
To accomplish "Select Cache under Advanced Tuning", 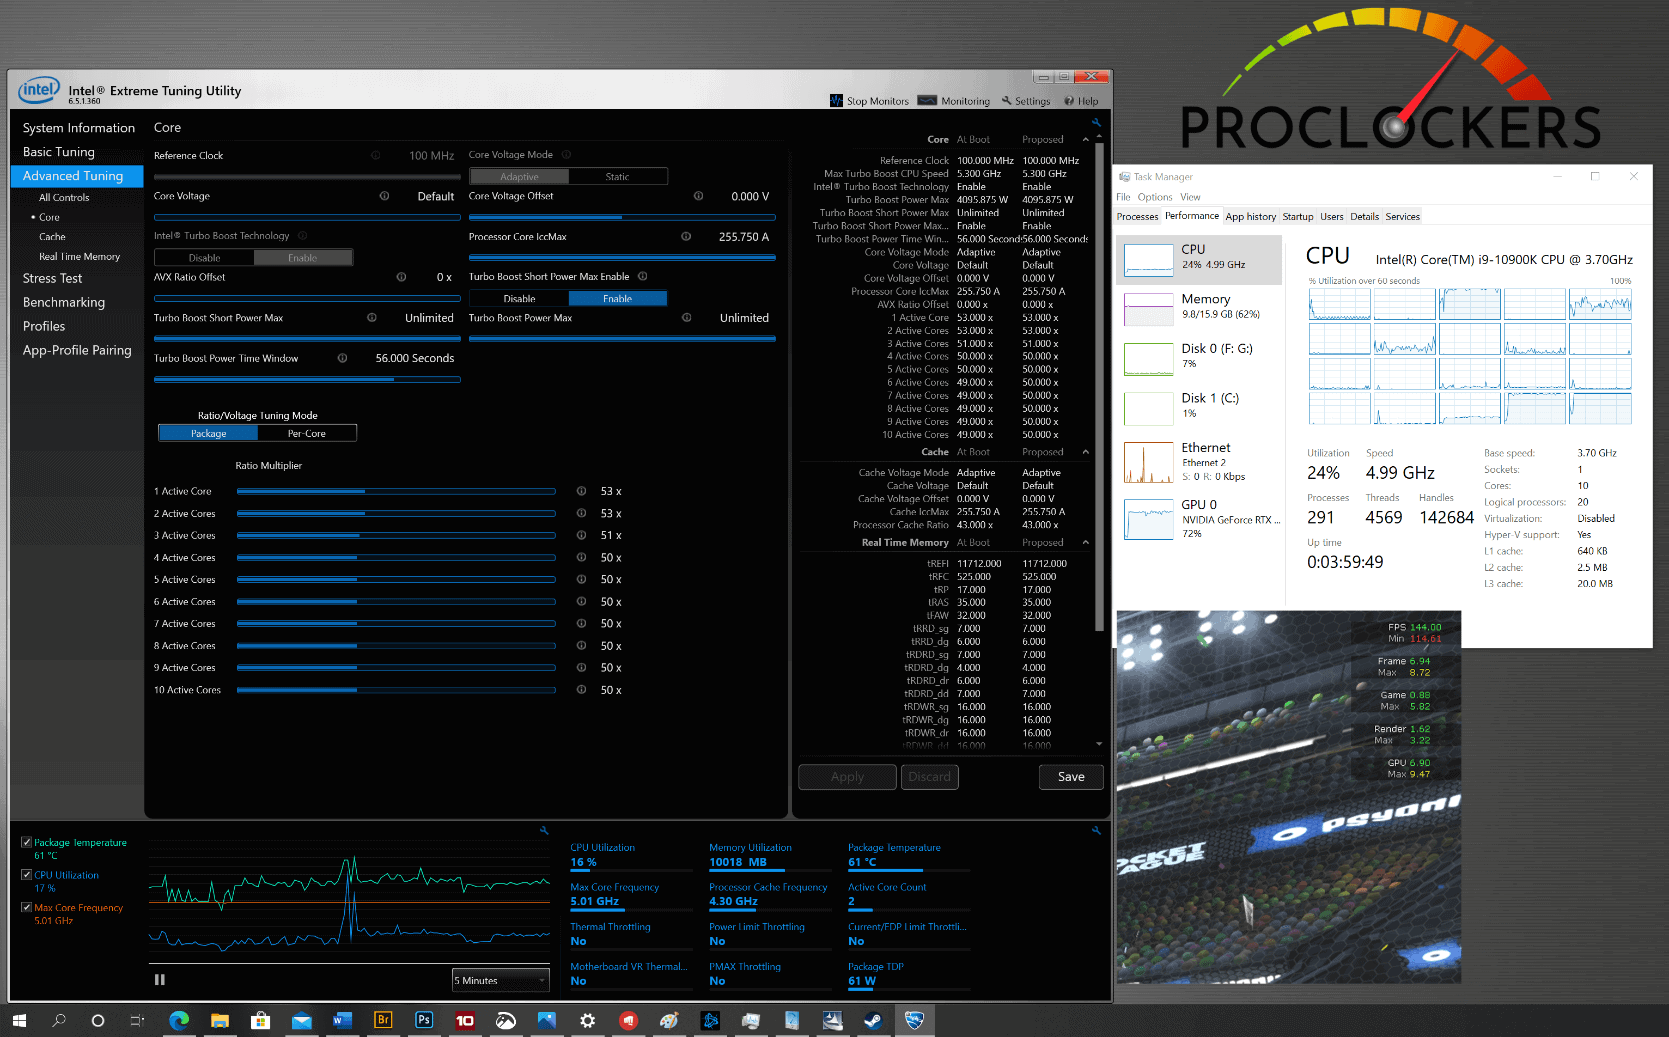I will (52, 237).
